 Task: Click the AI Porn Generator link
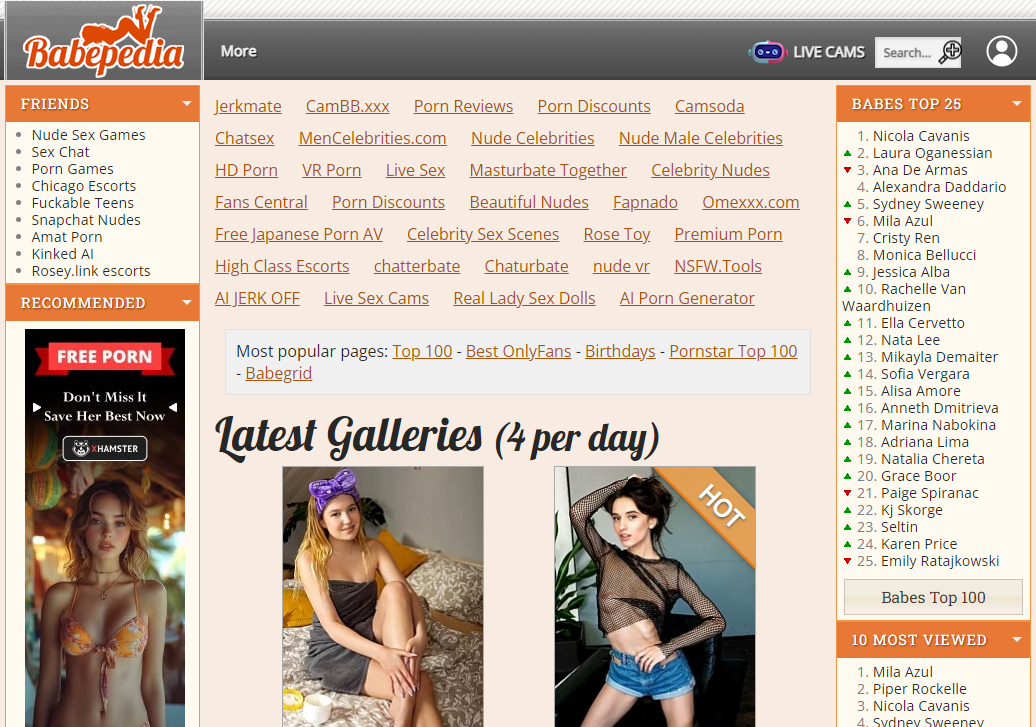(x=686, y=299)
